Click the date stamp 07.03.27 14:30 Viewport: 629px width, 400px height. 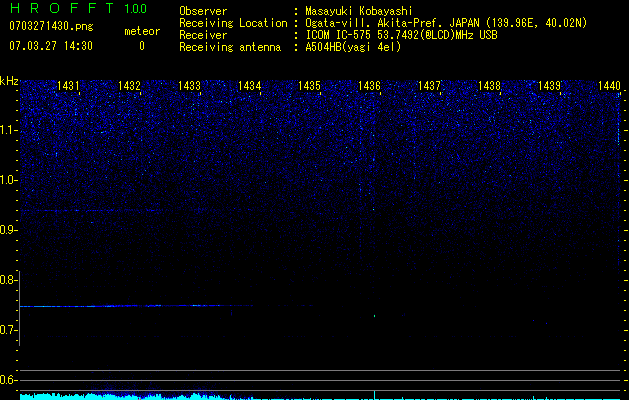click(51, 46)
